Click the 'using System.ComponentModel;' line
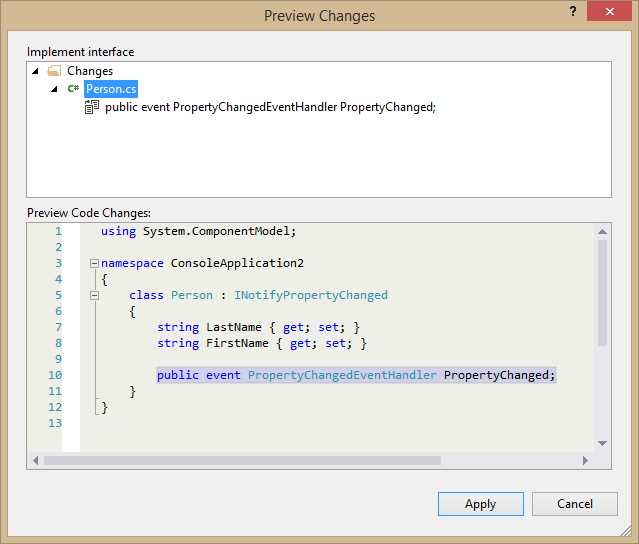639x544 pixels. pyautogui.click(x=198, y=231)
